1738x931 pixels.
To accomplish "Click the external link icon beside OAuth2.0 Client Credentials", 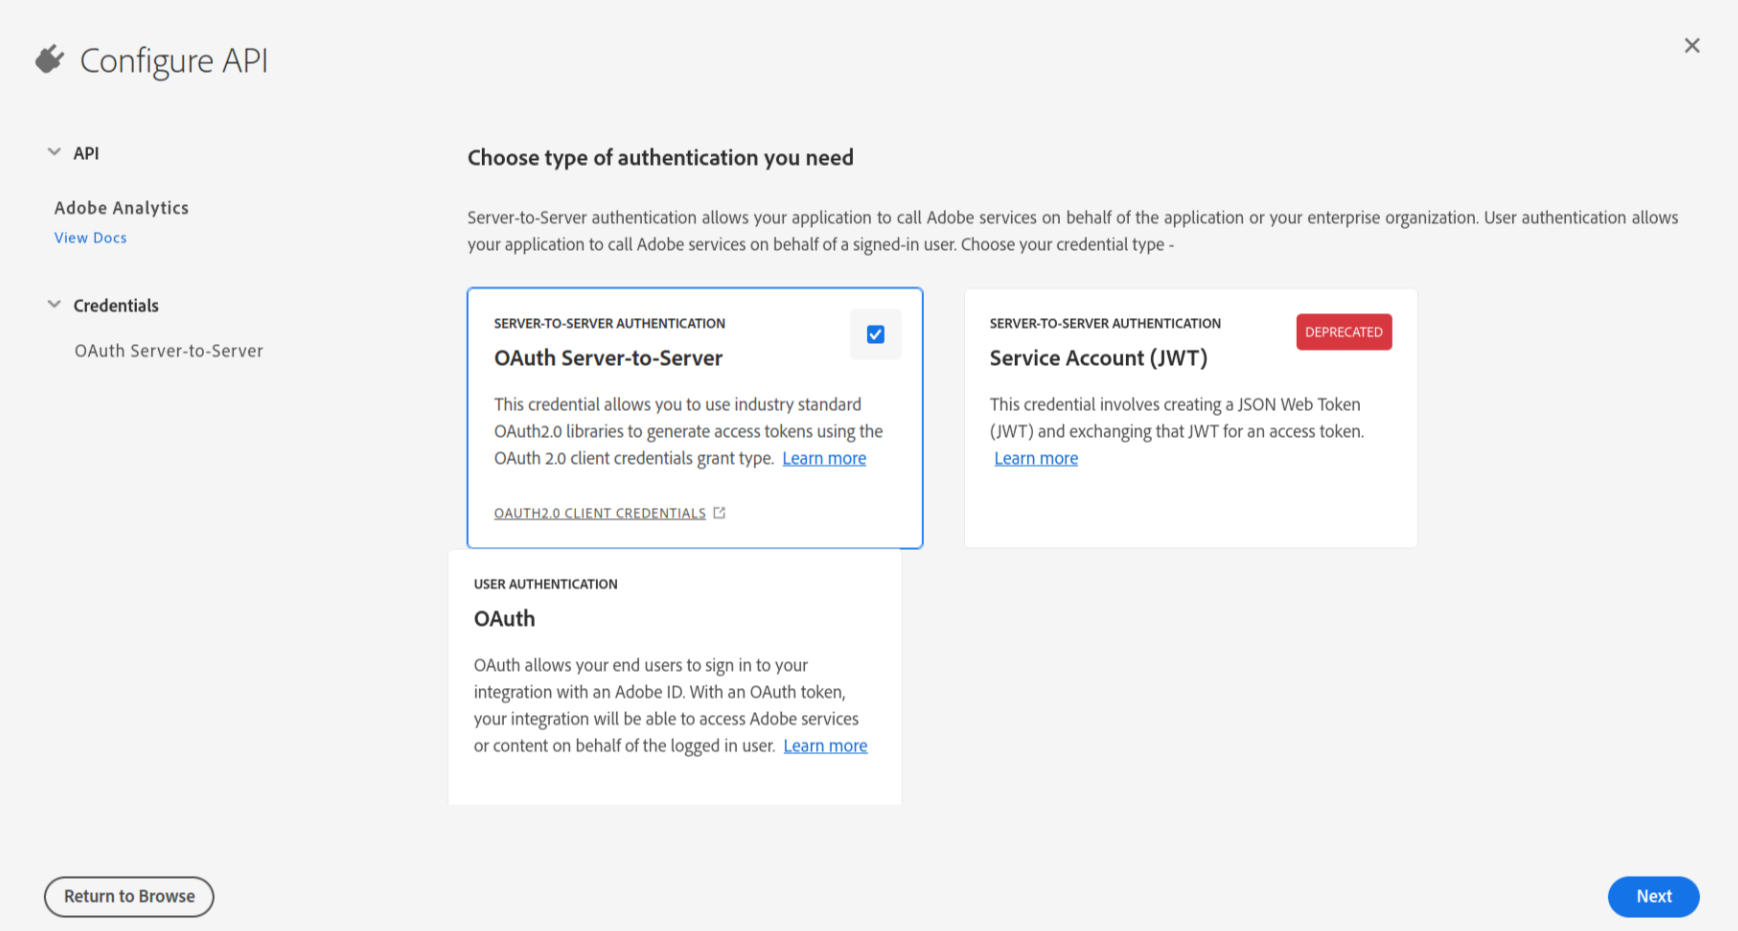I will [719, 513].
